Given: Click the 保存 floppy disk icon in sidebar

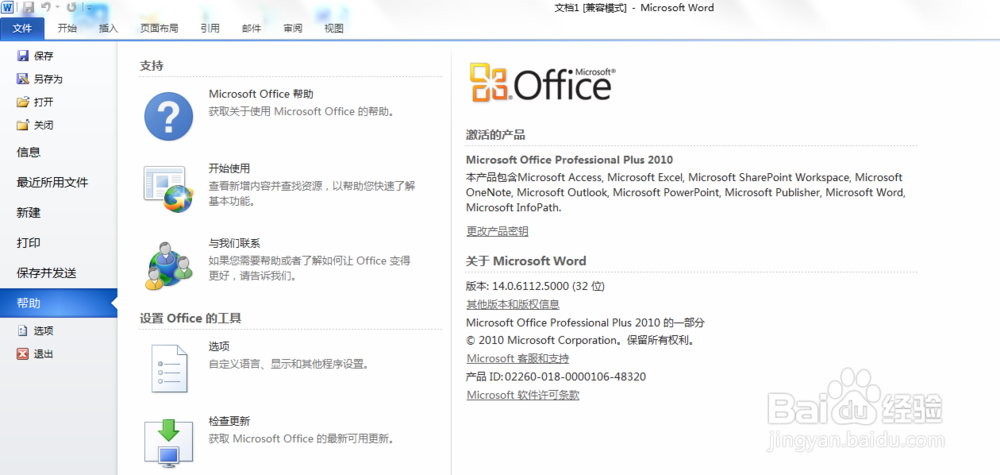Looking at the screenshot, I should tap(23, 56).
